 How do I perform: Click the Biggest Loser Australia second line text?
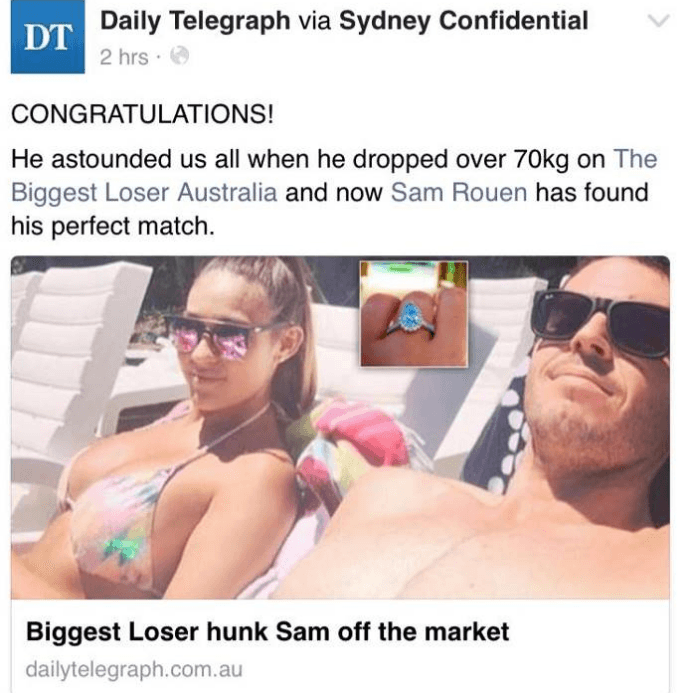pos(144,193)
